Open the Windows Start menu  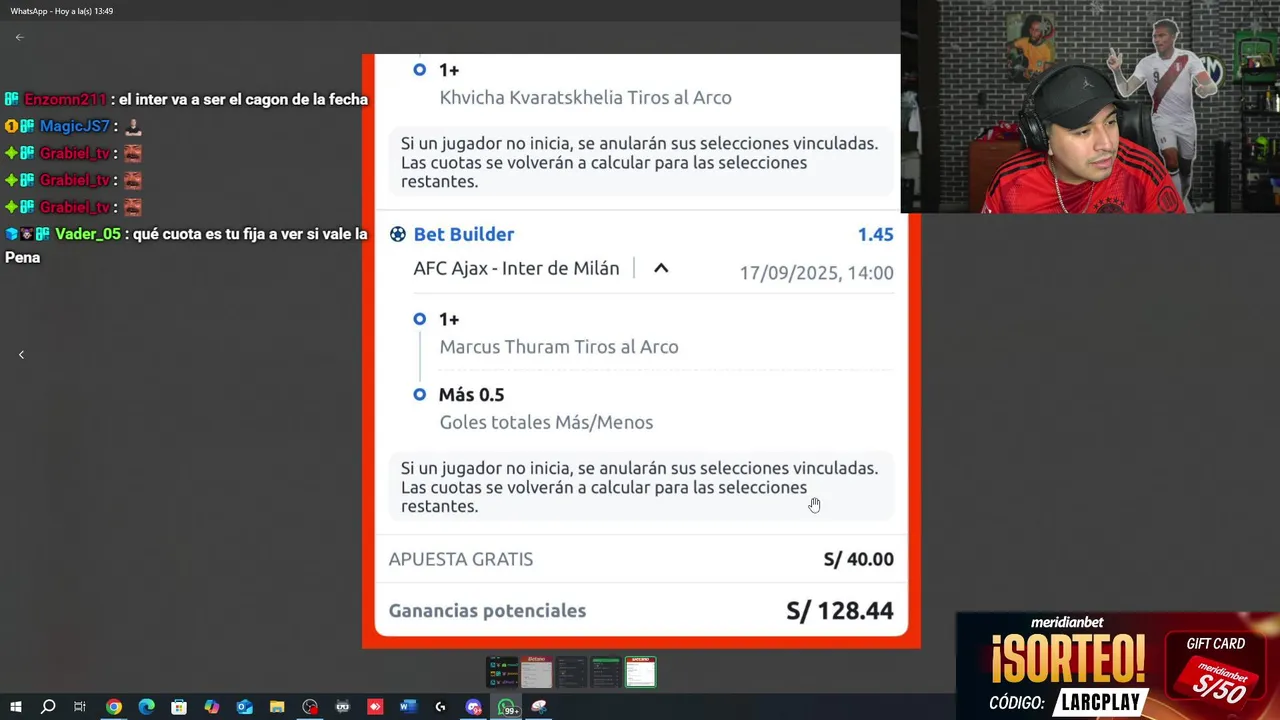[x=16, y=707]
